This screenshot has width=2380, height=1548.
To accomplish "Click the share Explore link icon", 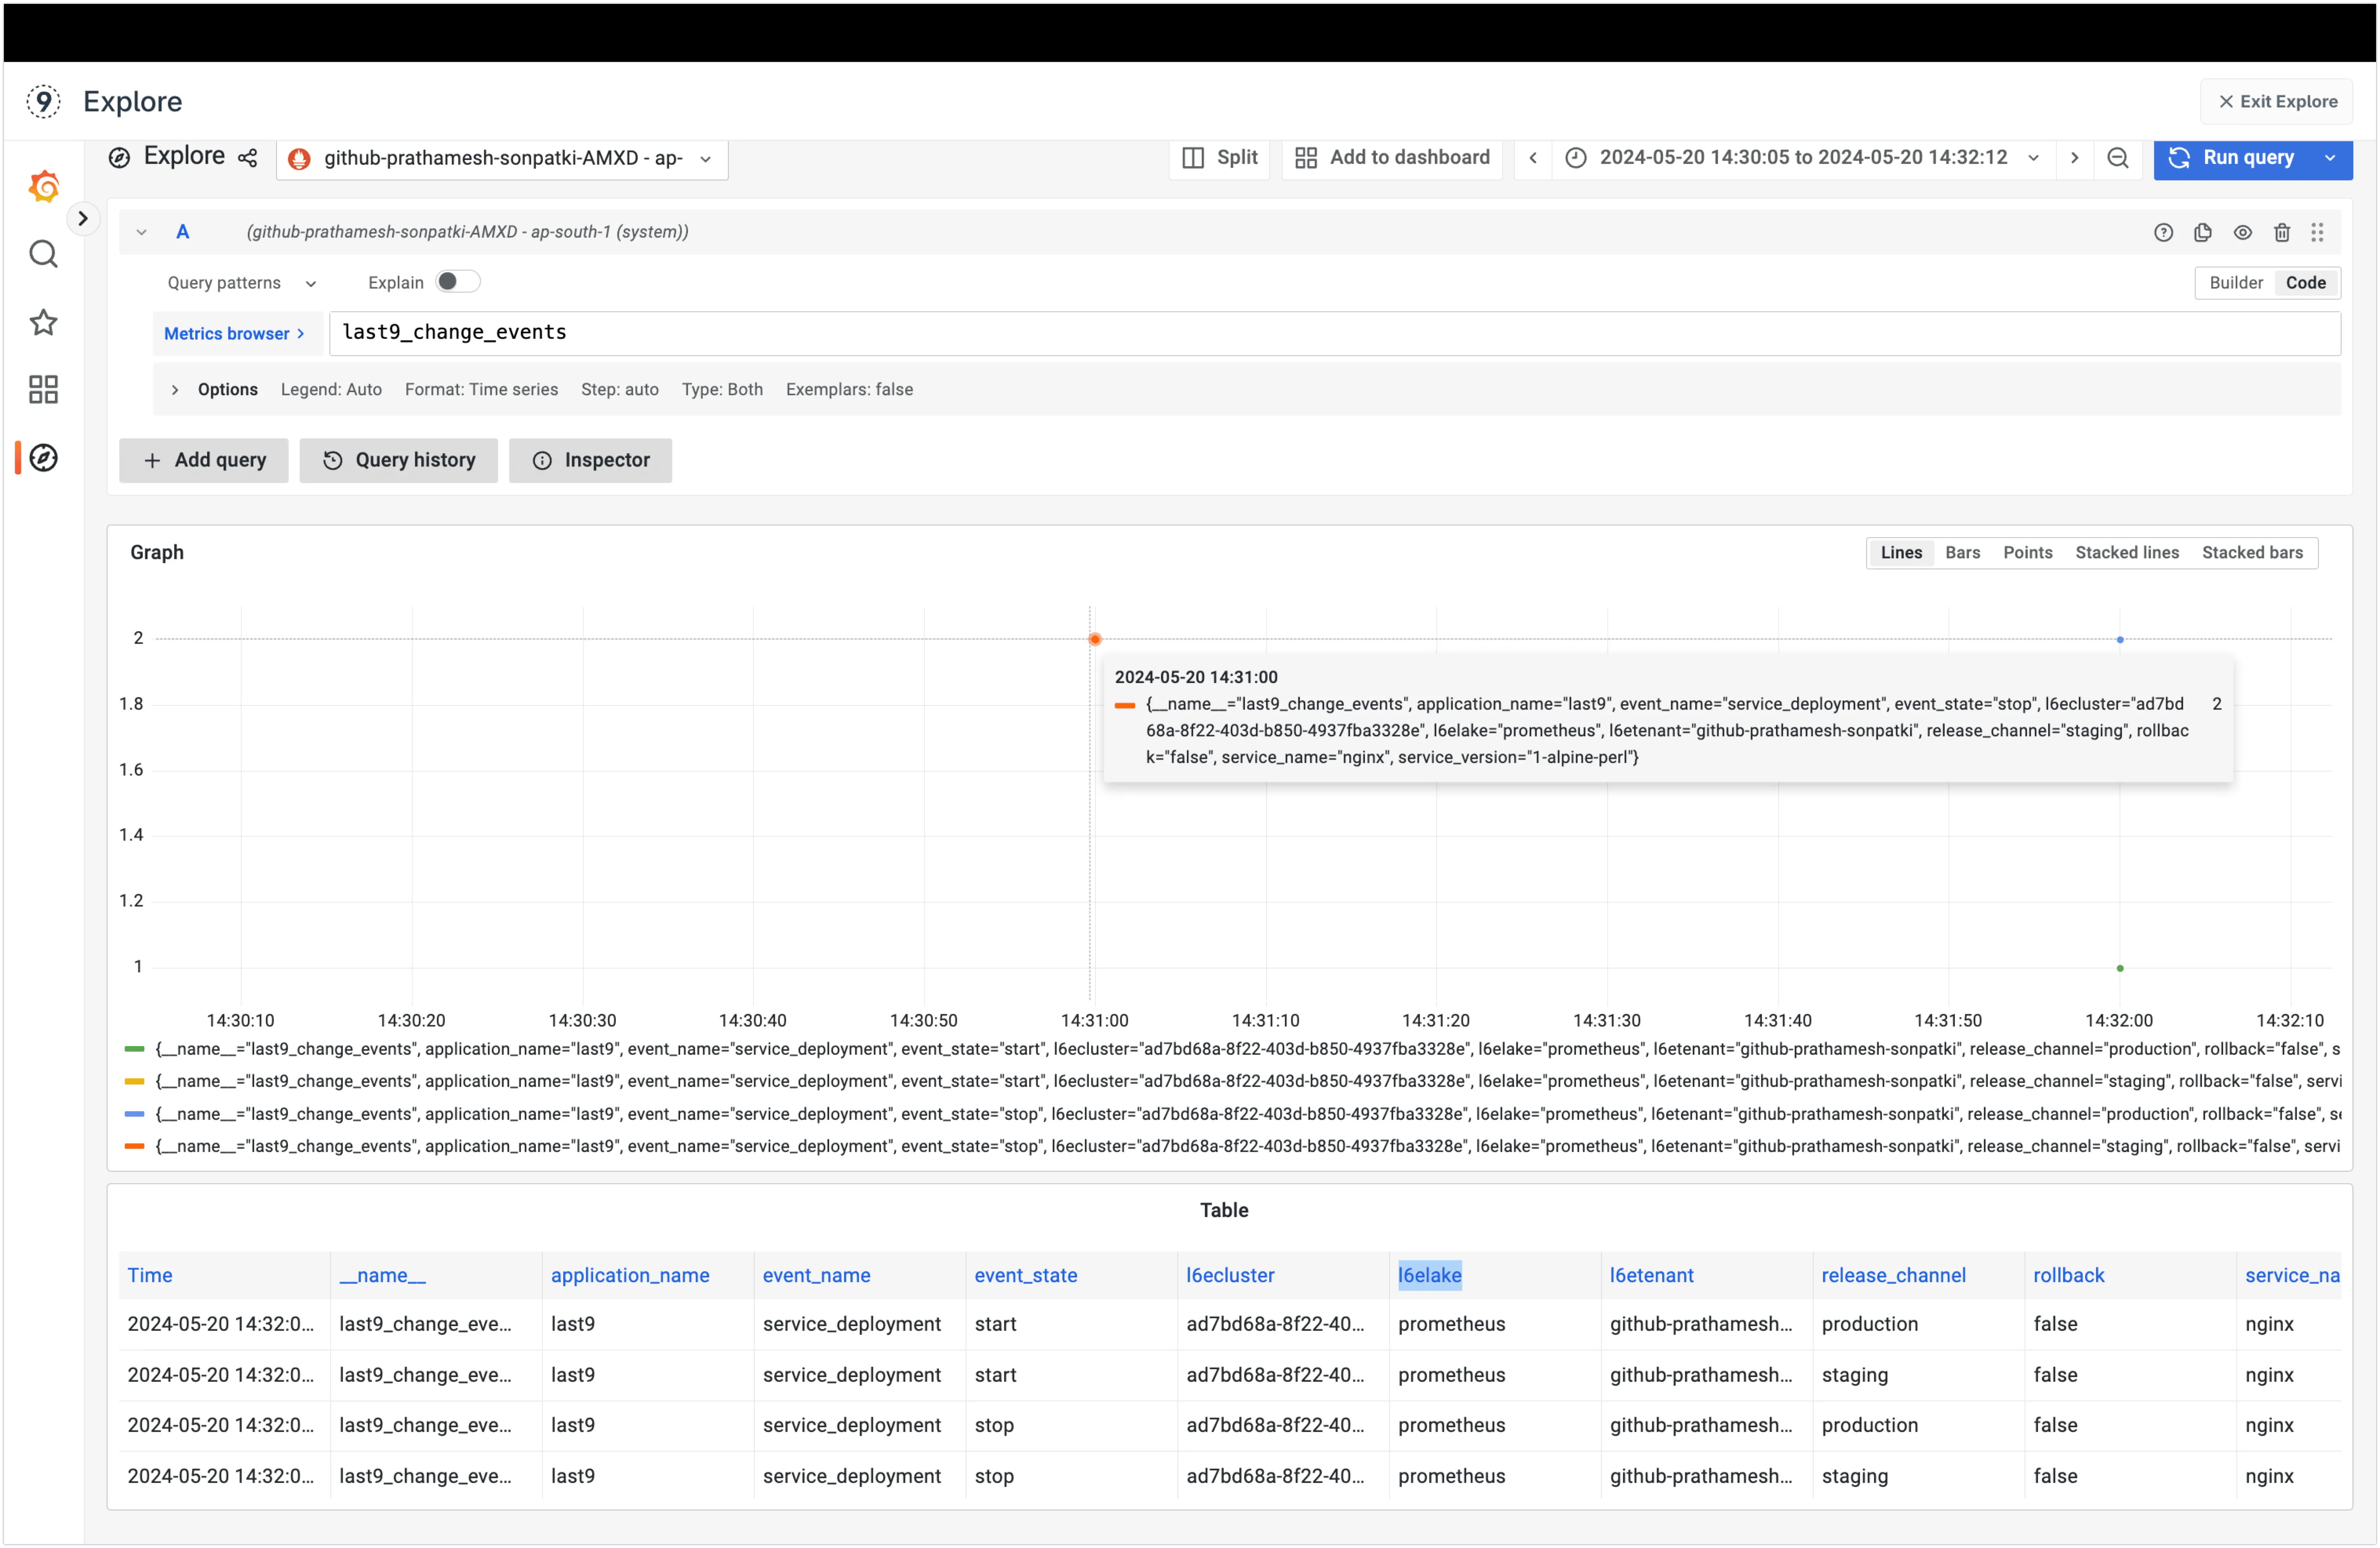I will click(x=248, y=158).
